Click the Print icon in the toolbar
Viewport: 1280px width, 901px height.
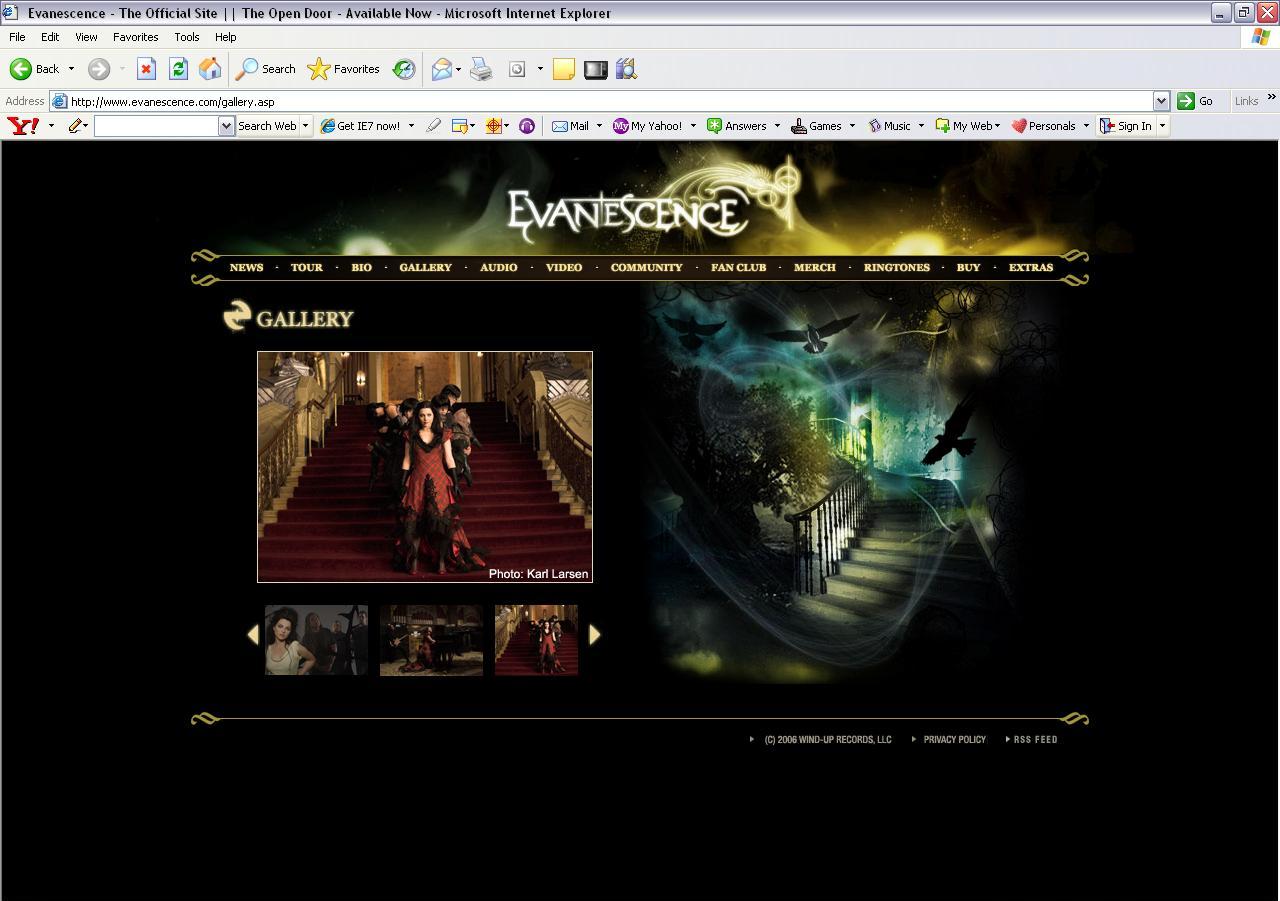[x=481, y=69]
